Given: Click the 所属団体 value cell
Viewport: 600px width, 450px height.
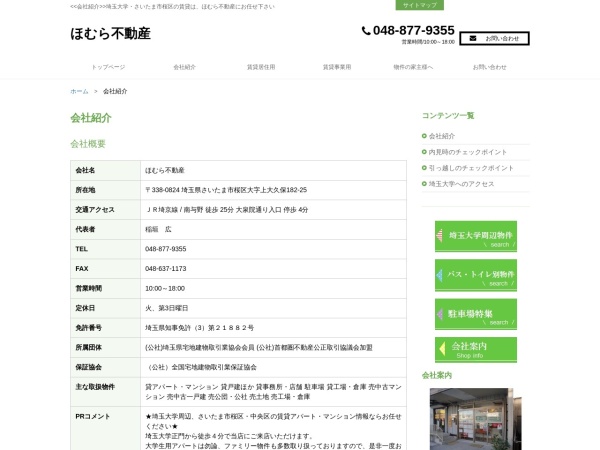Looking at the screenshot, I should pyautogui.click(x=273, y=347).
